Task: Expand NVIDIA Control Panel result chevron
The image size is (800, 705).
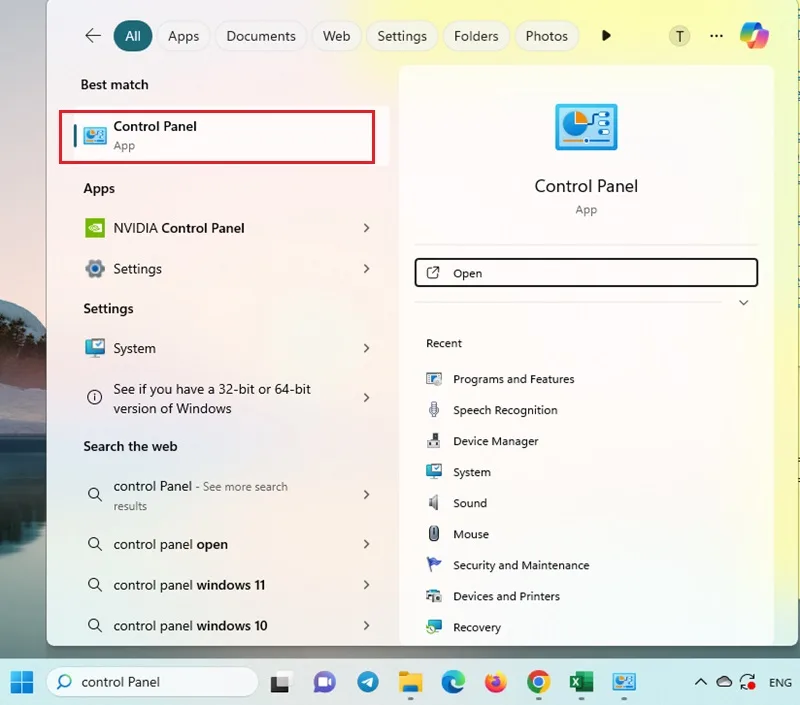Action: (x=366, y=228)
